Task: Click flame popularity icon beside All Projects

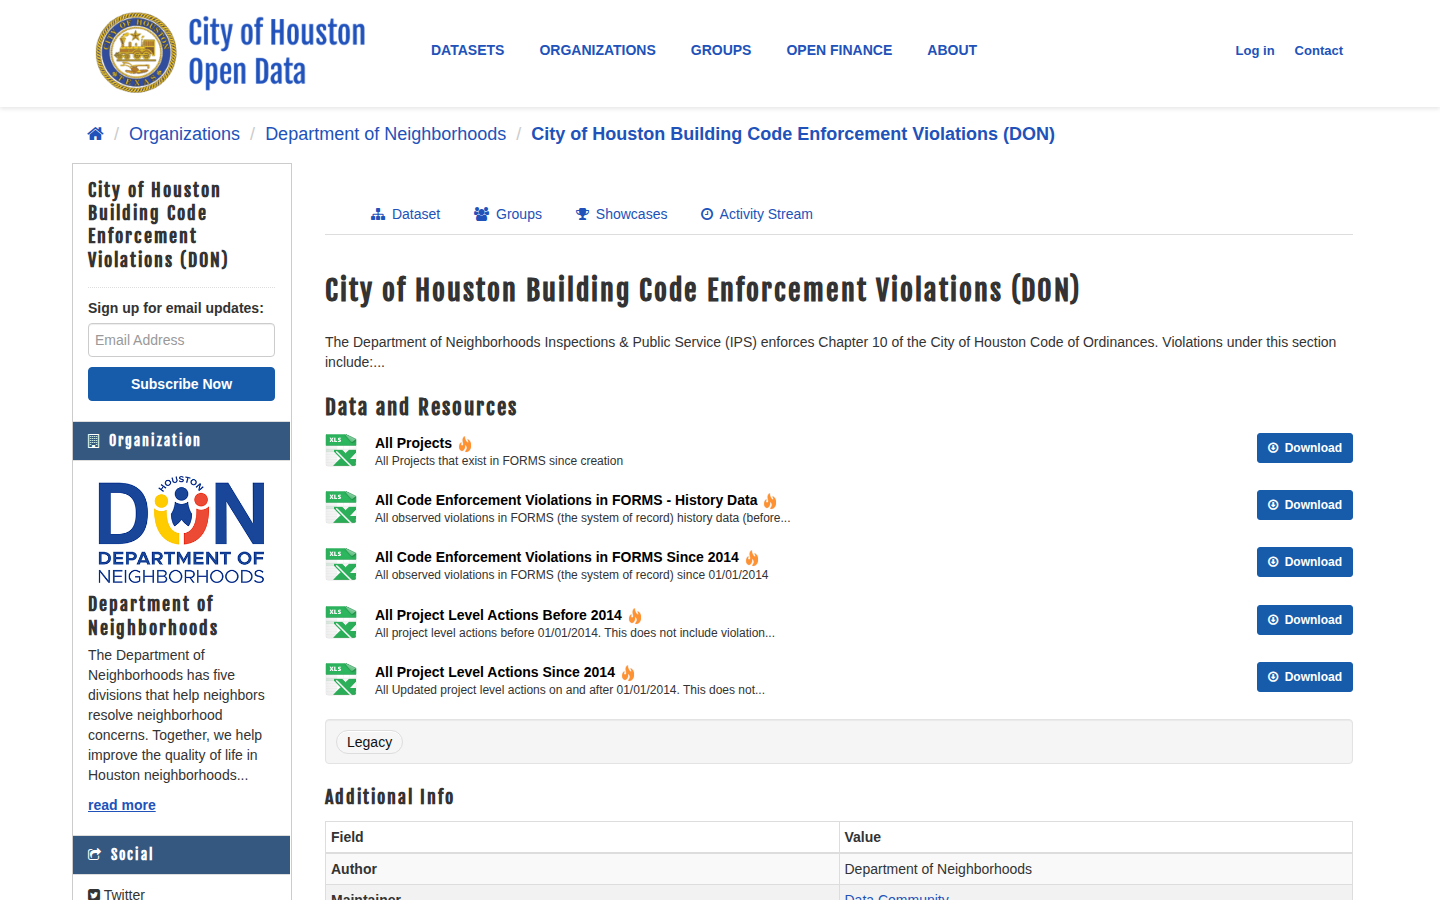Action: 465,444
